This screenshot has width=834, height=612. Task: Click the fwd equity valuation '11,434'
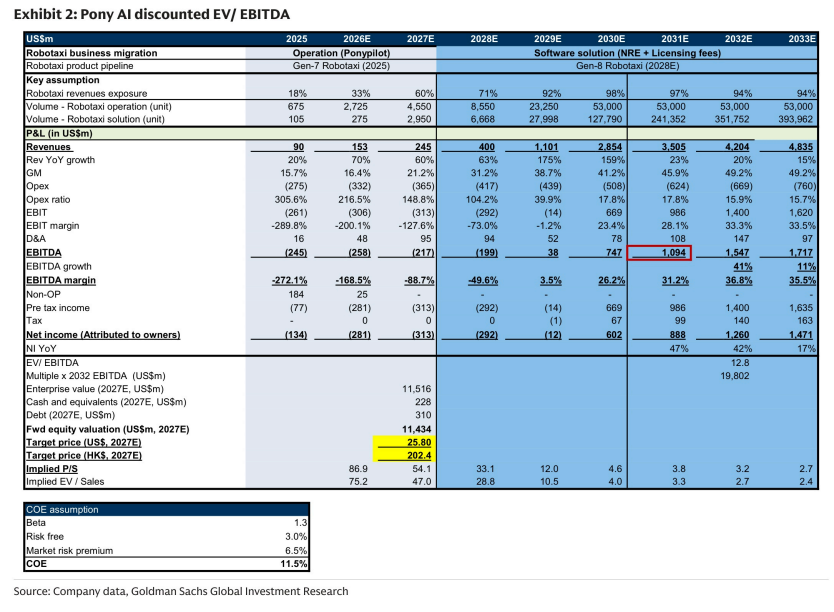(x=416, y=429)
